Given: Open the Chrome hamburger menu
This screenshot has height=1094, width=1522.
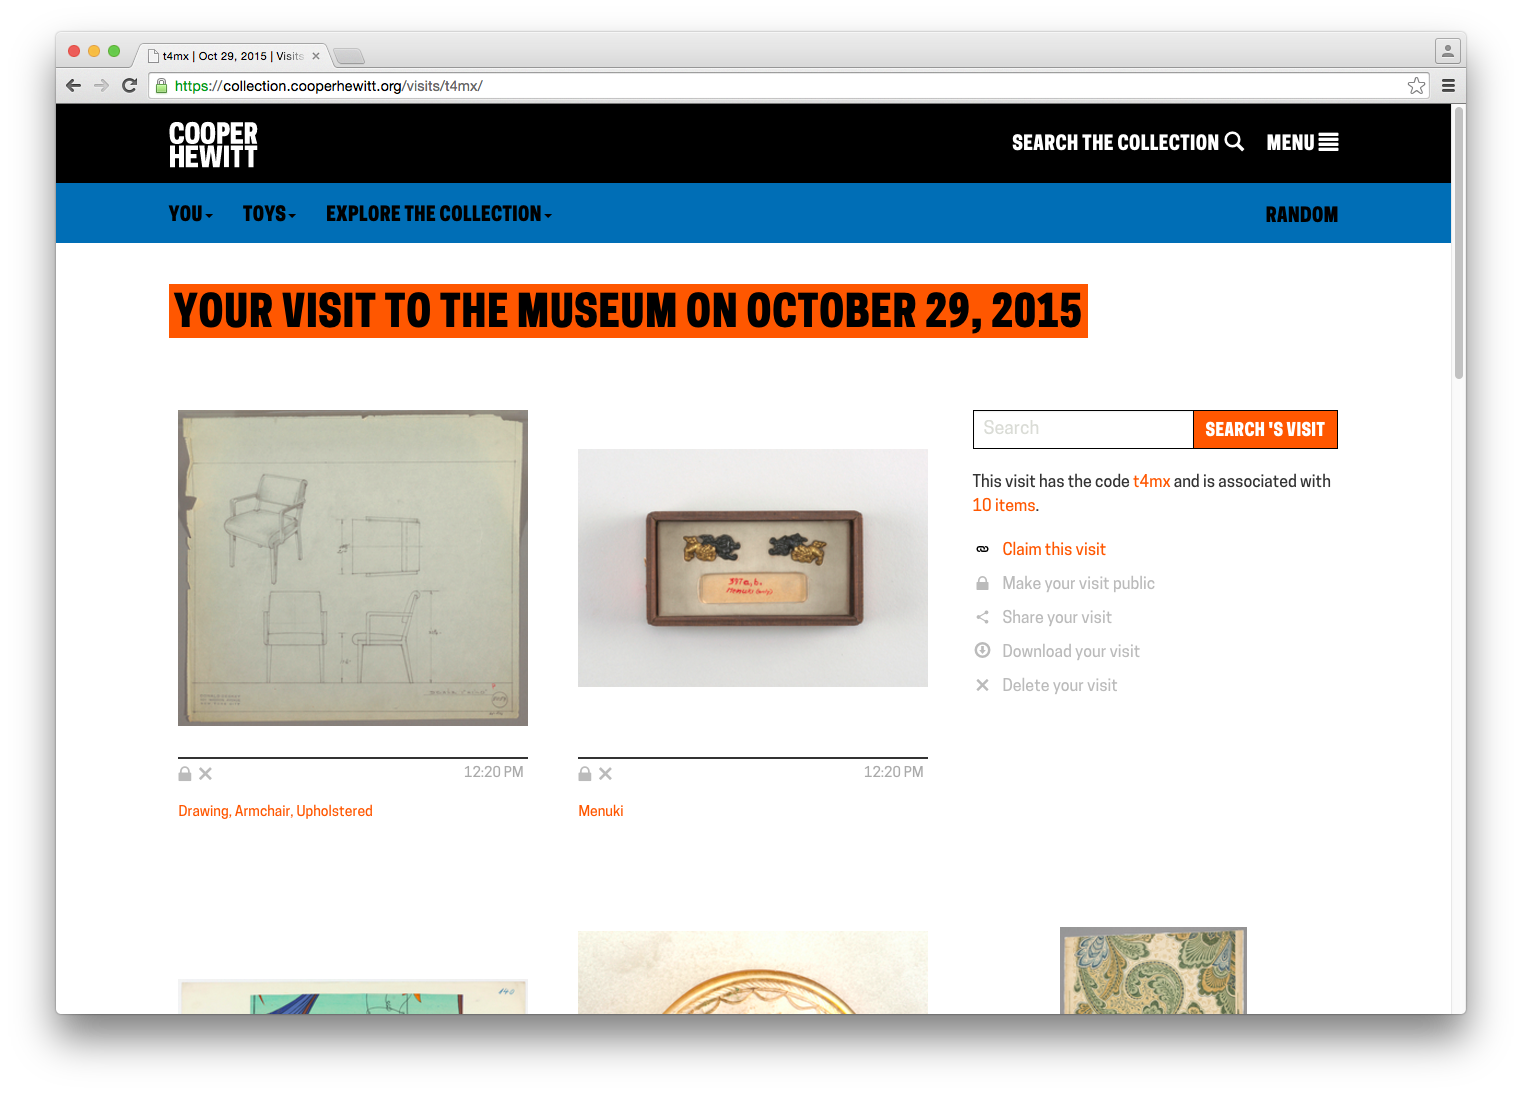Looking at the screenshot, I should (1448, 86).
